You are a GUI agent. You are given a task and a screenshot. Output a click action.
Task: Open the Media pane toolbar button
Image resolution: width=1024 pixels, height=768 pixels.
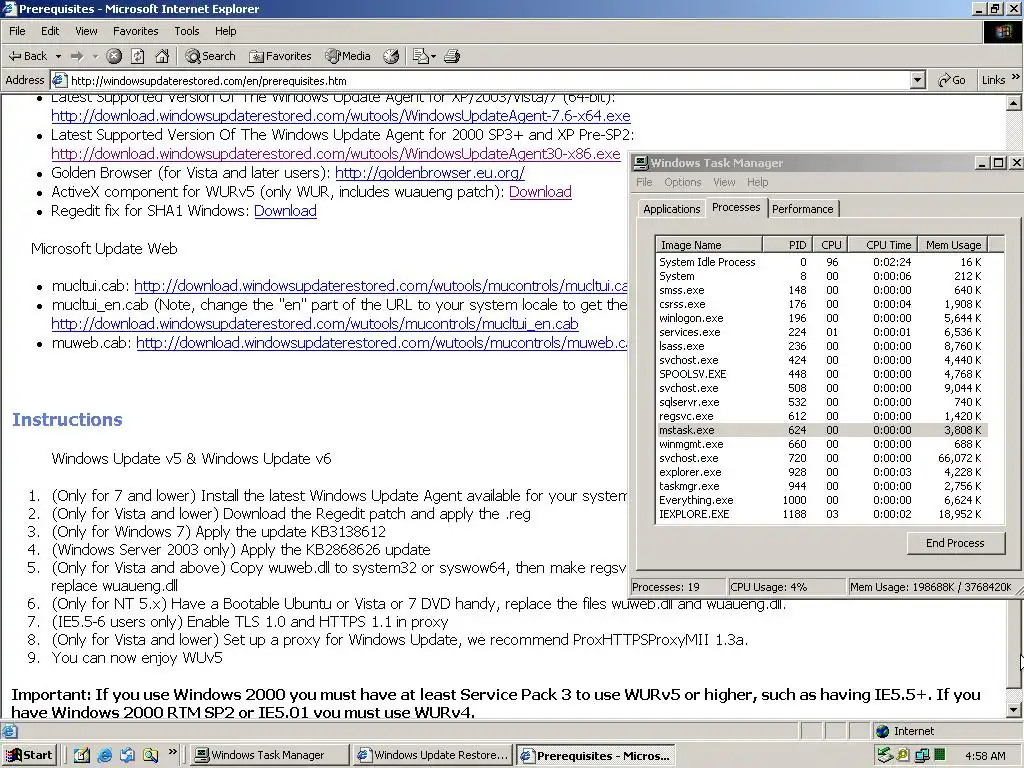pos(348,56)
